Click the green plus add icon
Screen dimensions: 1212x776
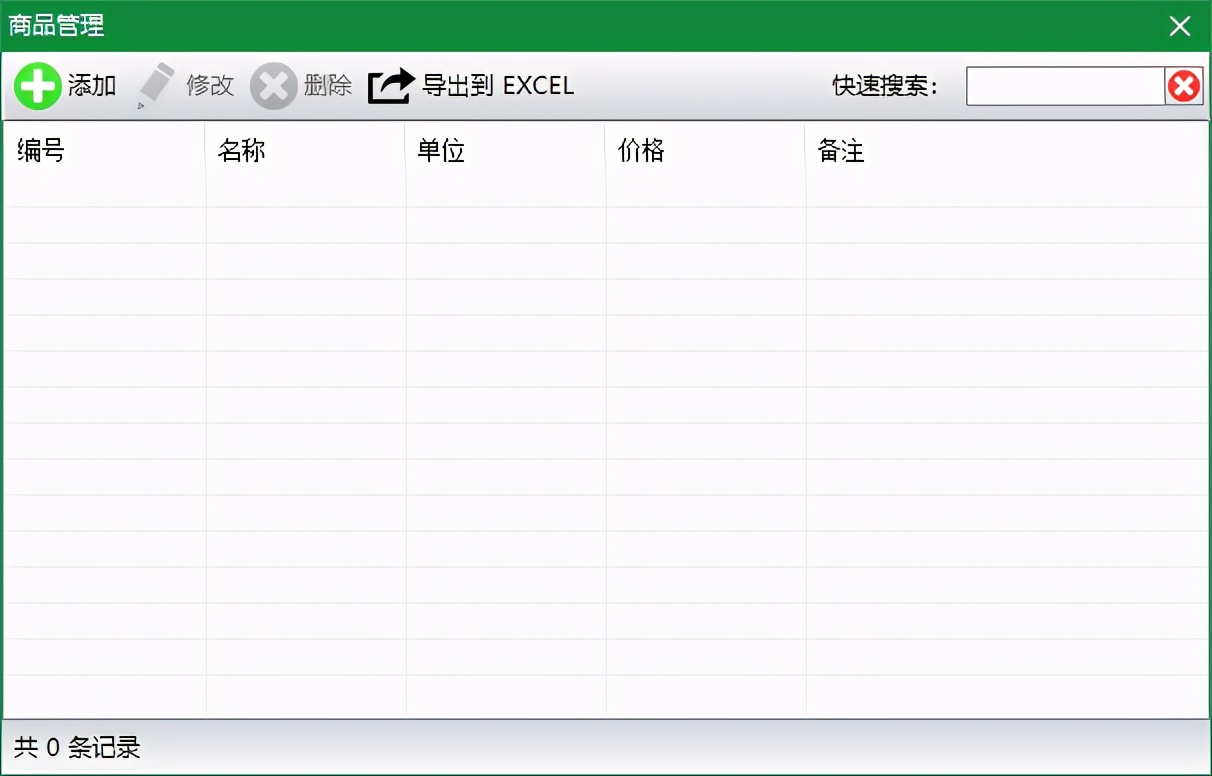pos(37,86)
